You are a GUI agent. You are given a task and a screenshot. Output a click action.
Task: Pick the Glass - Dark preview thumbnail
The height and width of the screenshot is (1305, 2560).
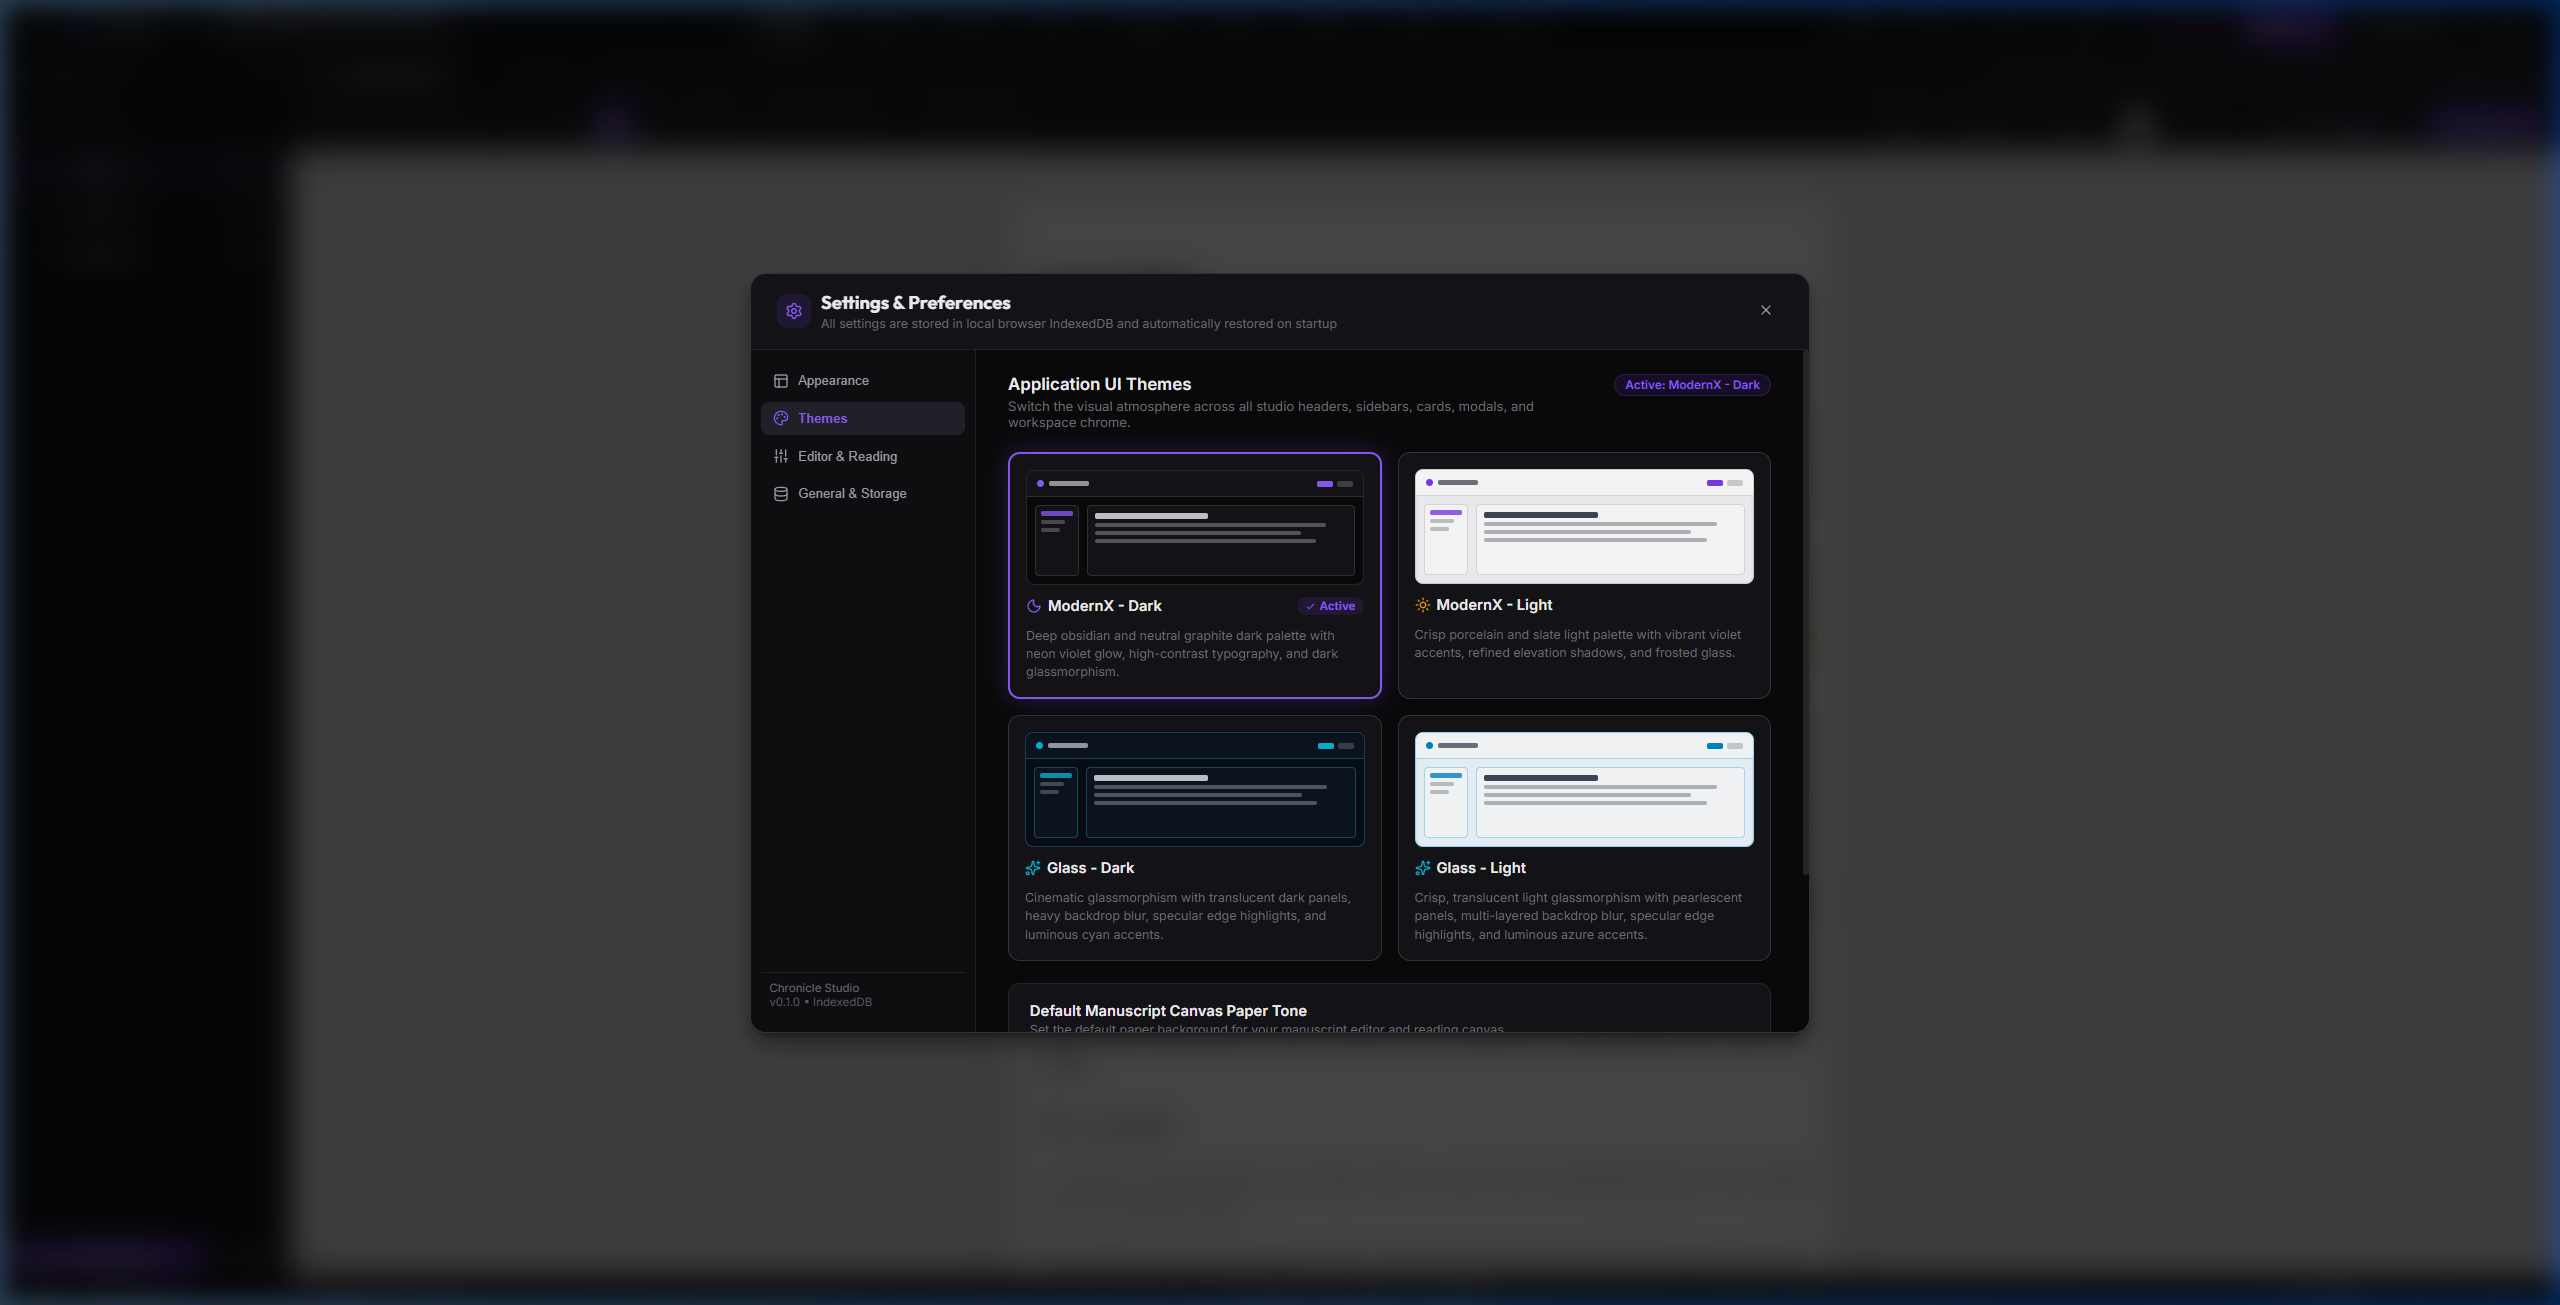(1194, 789)
